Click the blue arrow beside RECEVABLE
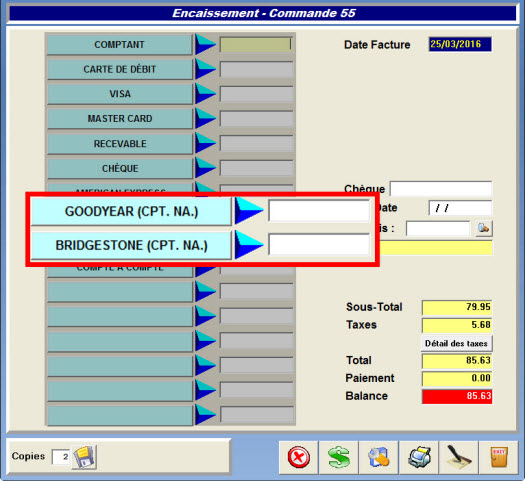 point(205,143)
